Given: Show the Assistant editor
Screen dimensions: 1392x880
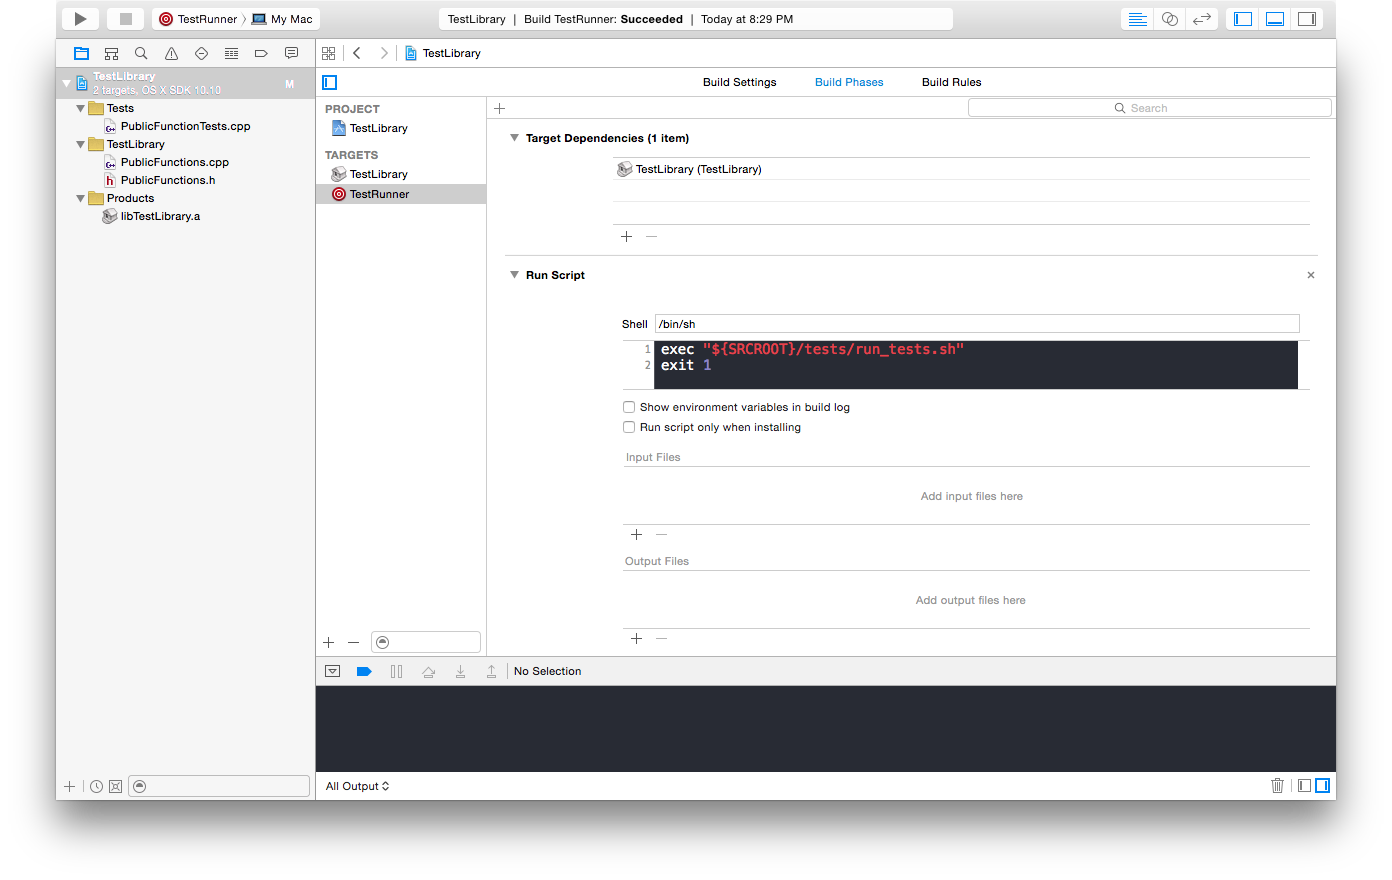Looking at the screenshot, I should 1169,19.
